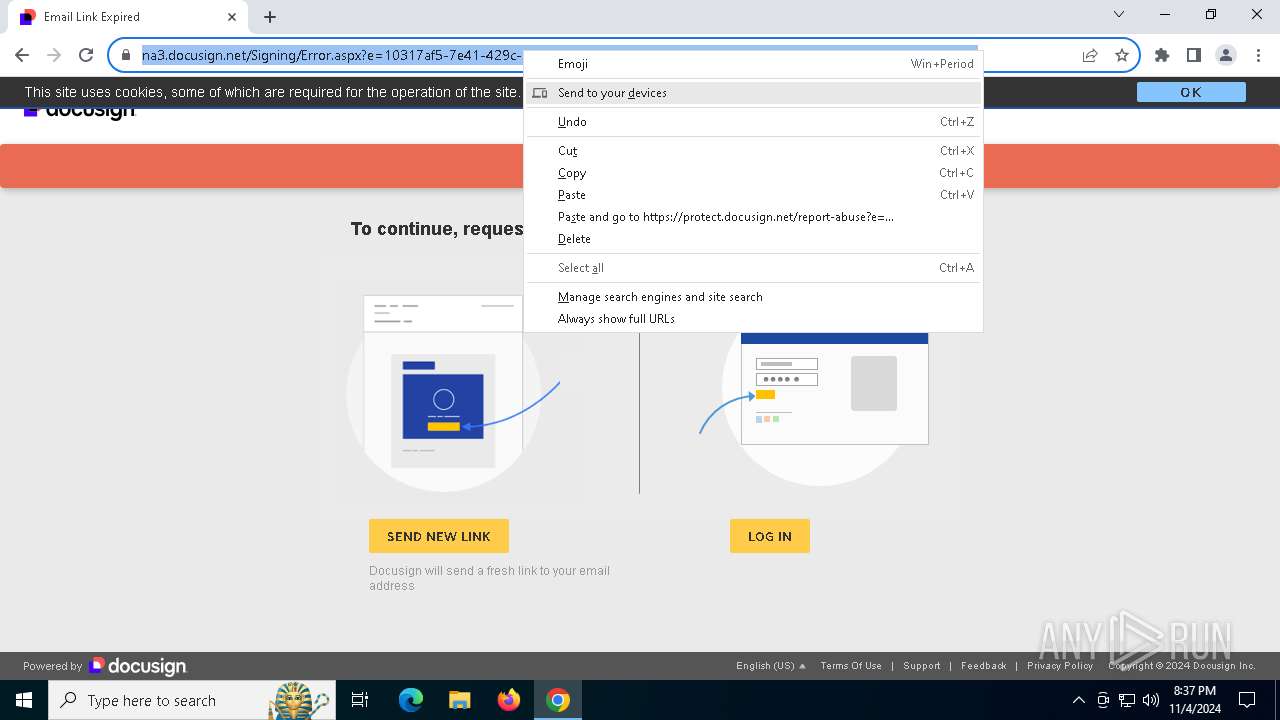Launch Firefox from taskbar
1280x720 pixels.
(509, 700)
